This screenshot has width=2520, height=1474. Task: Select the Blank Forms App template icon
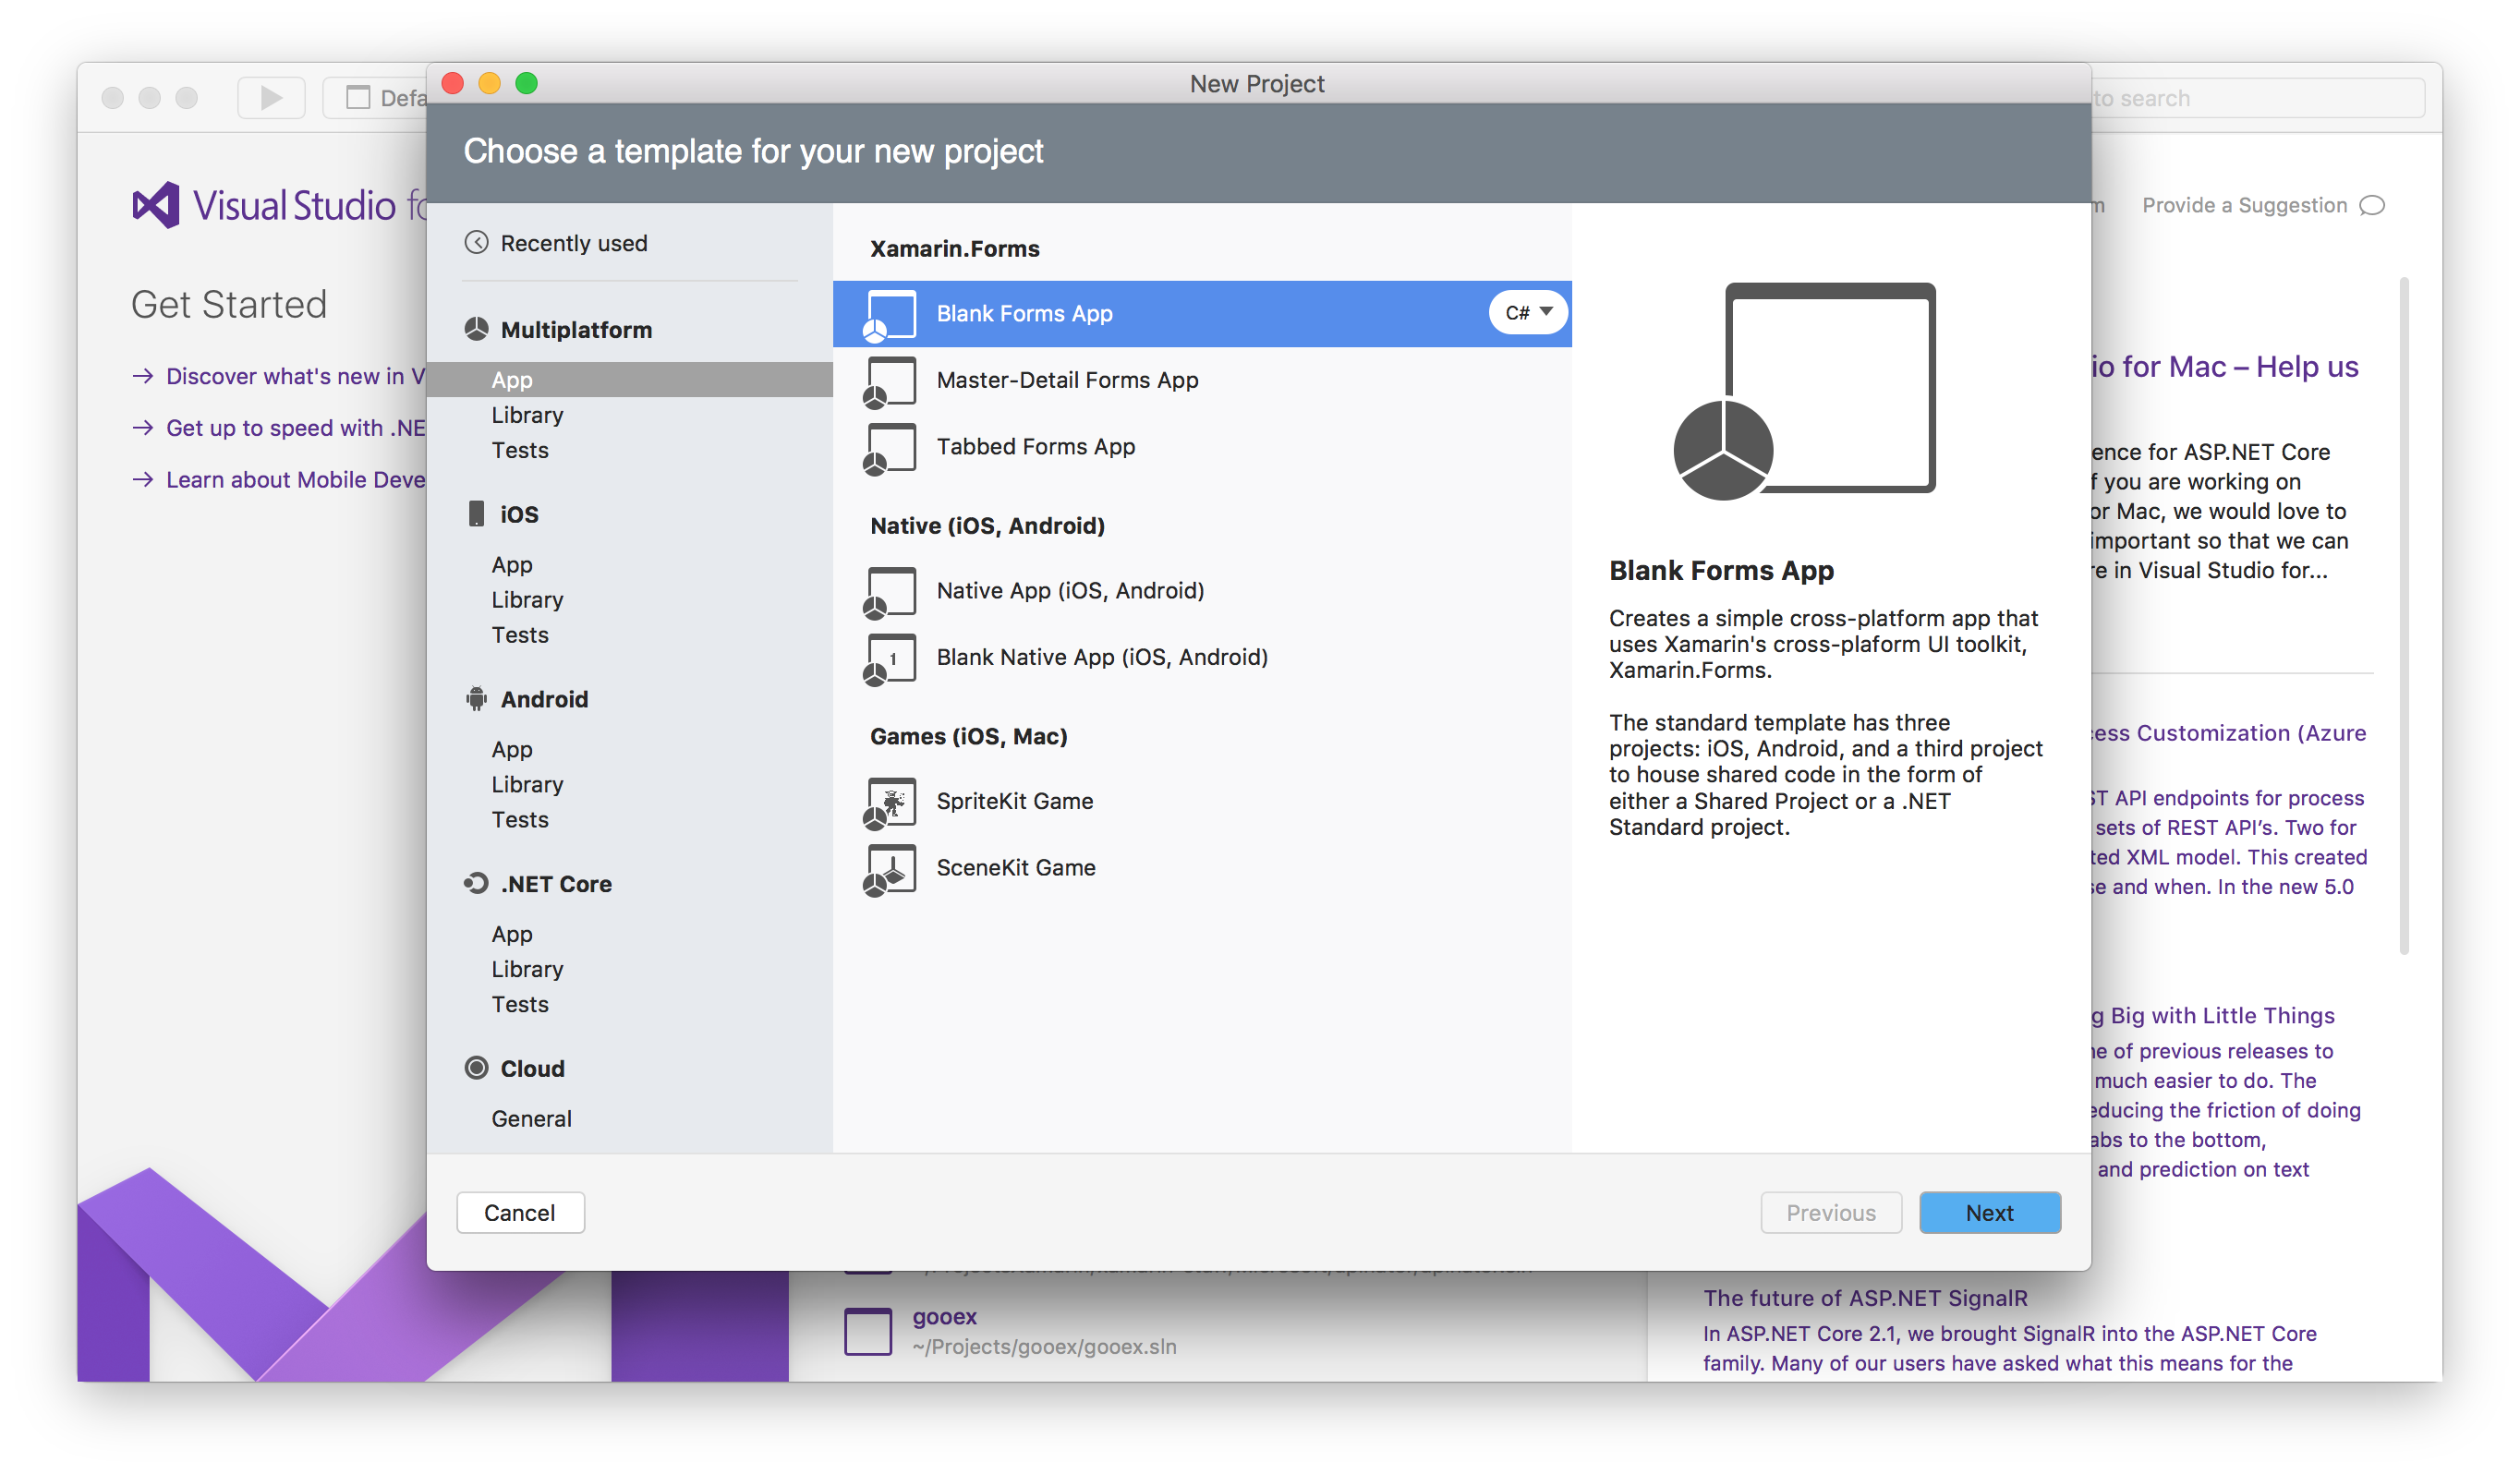click(x=889, y=315)
